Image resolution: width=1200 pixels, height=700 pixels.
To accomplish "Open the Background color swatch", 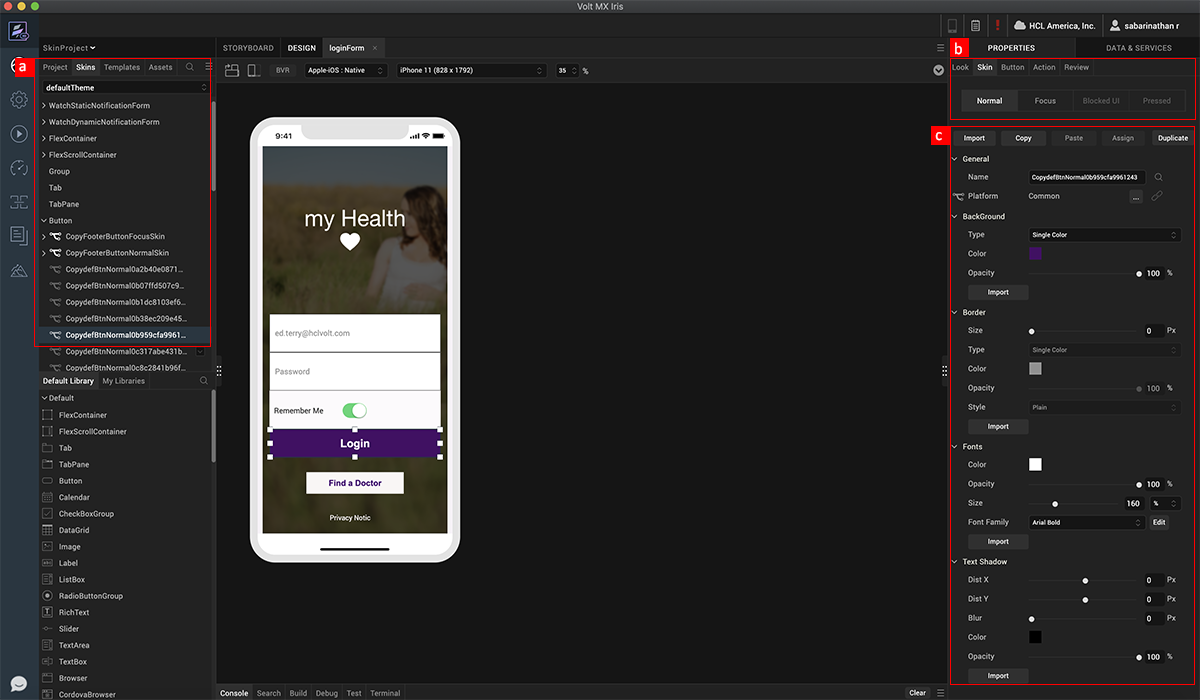I will tap(1035, 254).
